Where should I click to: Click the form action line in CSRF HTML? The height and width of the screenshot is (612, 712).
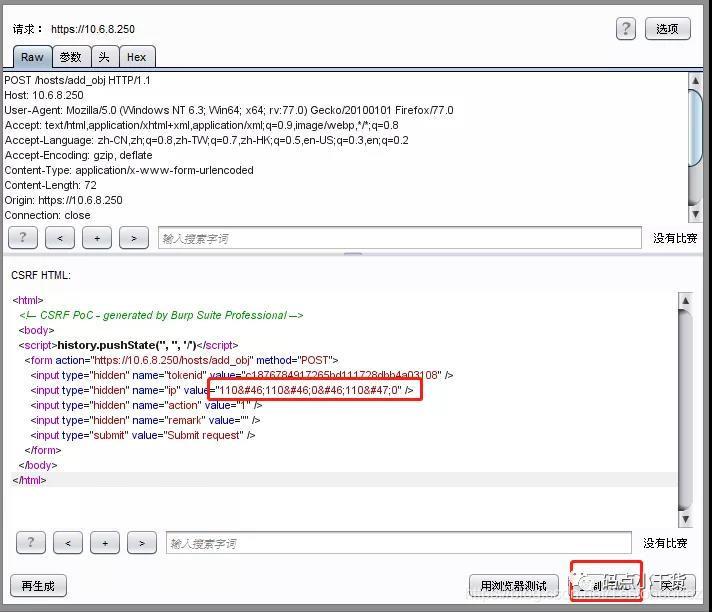point(182,360)
